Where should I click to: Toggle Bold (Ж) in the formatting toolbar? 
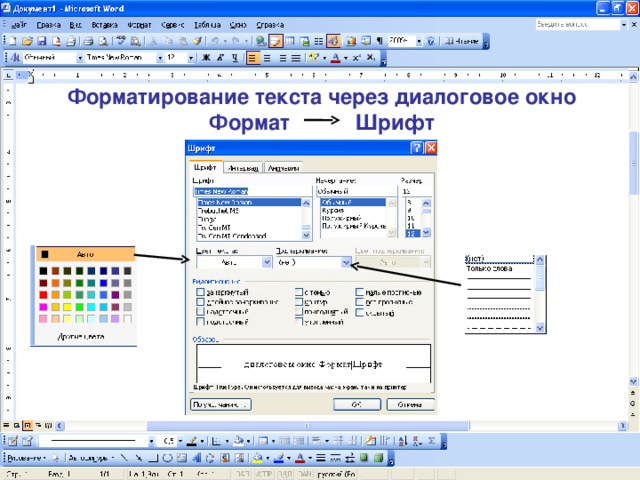click(205, 58)
